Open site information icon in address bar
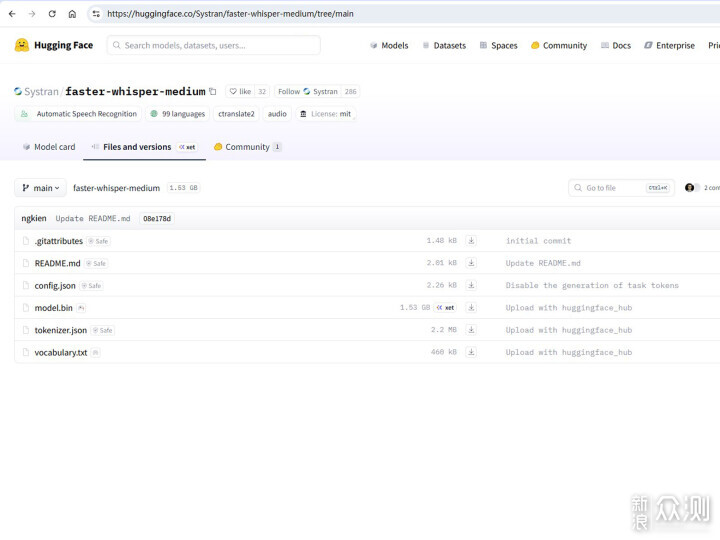 click(96, 14)
